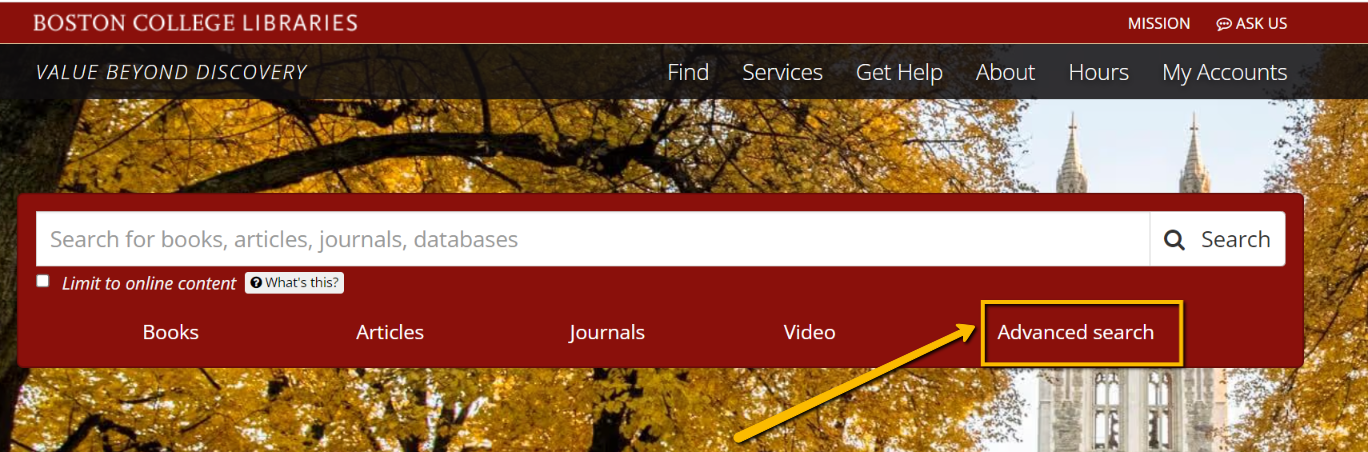Click the magnifying glass search icon
The height and width of the screenshot is (452, 1368).
1175,240
